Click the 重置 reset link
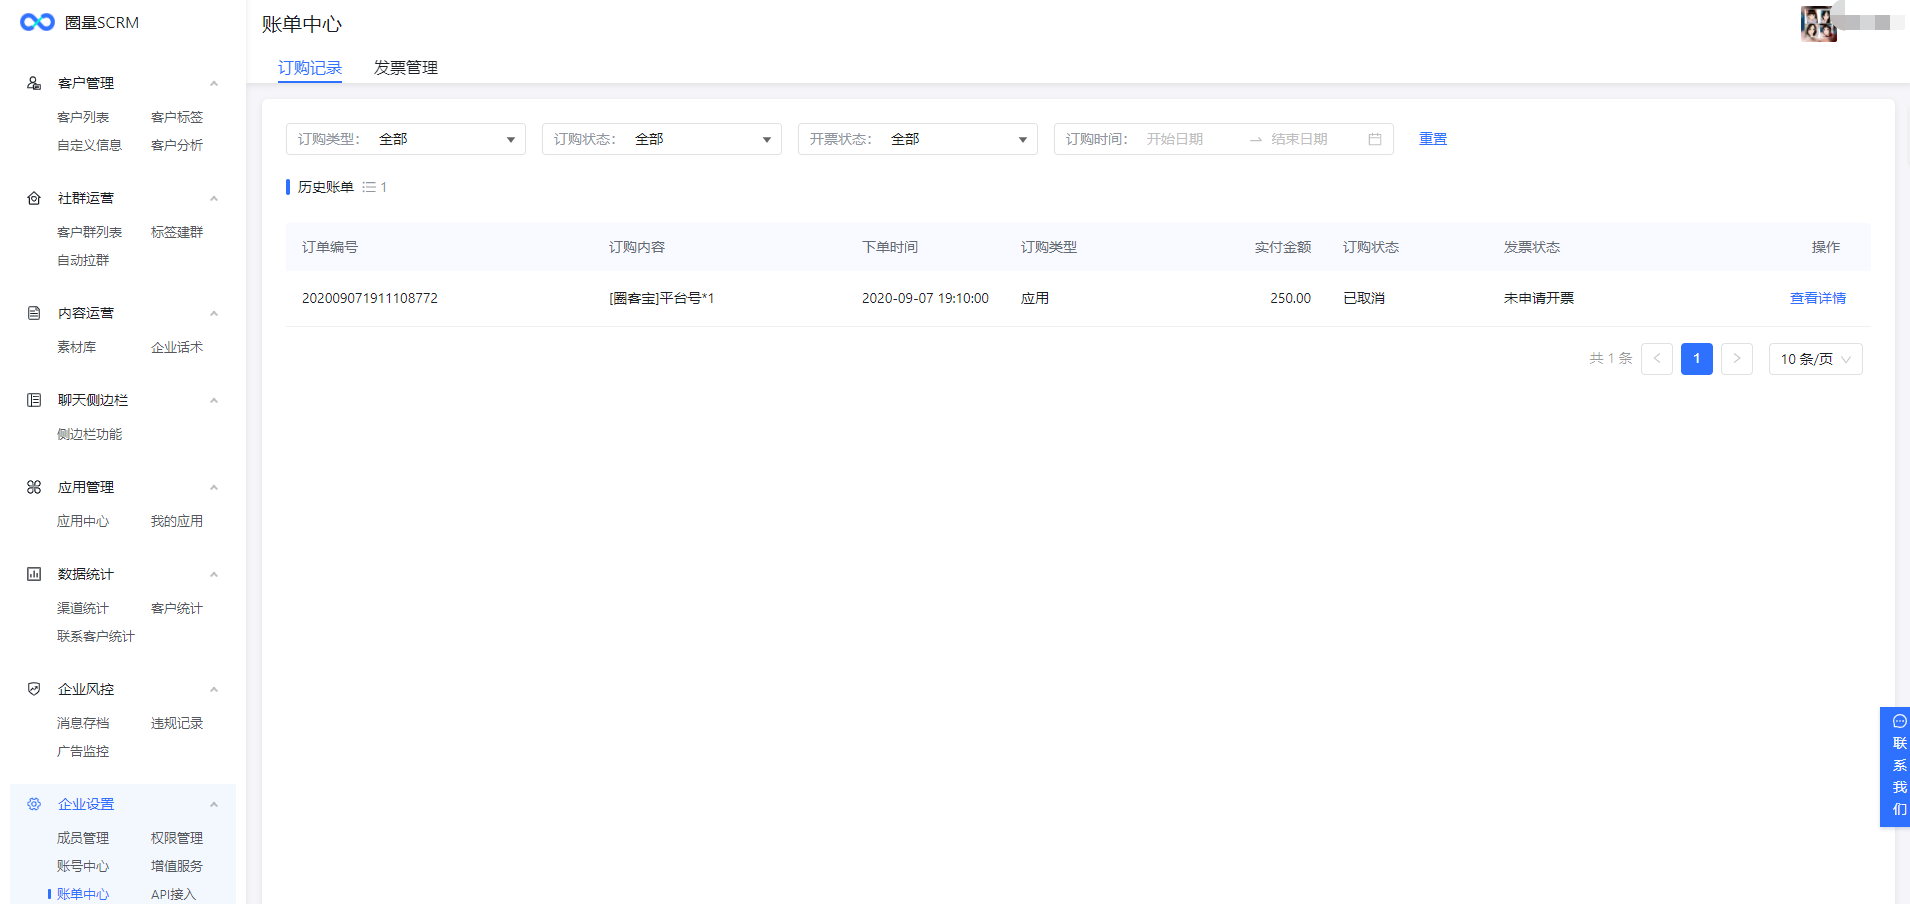Viewport: 1910px width, 904px height. [1432, 139]
